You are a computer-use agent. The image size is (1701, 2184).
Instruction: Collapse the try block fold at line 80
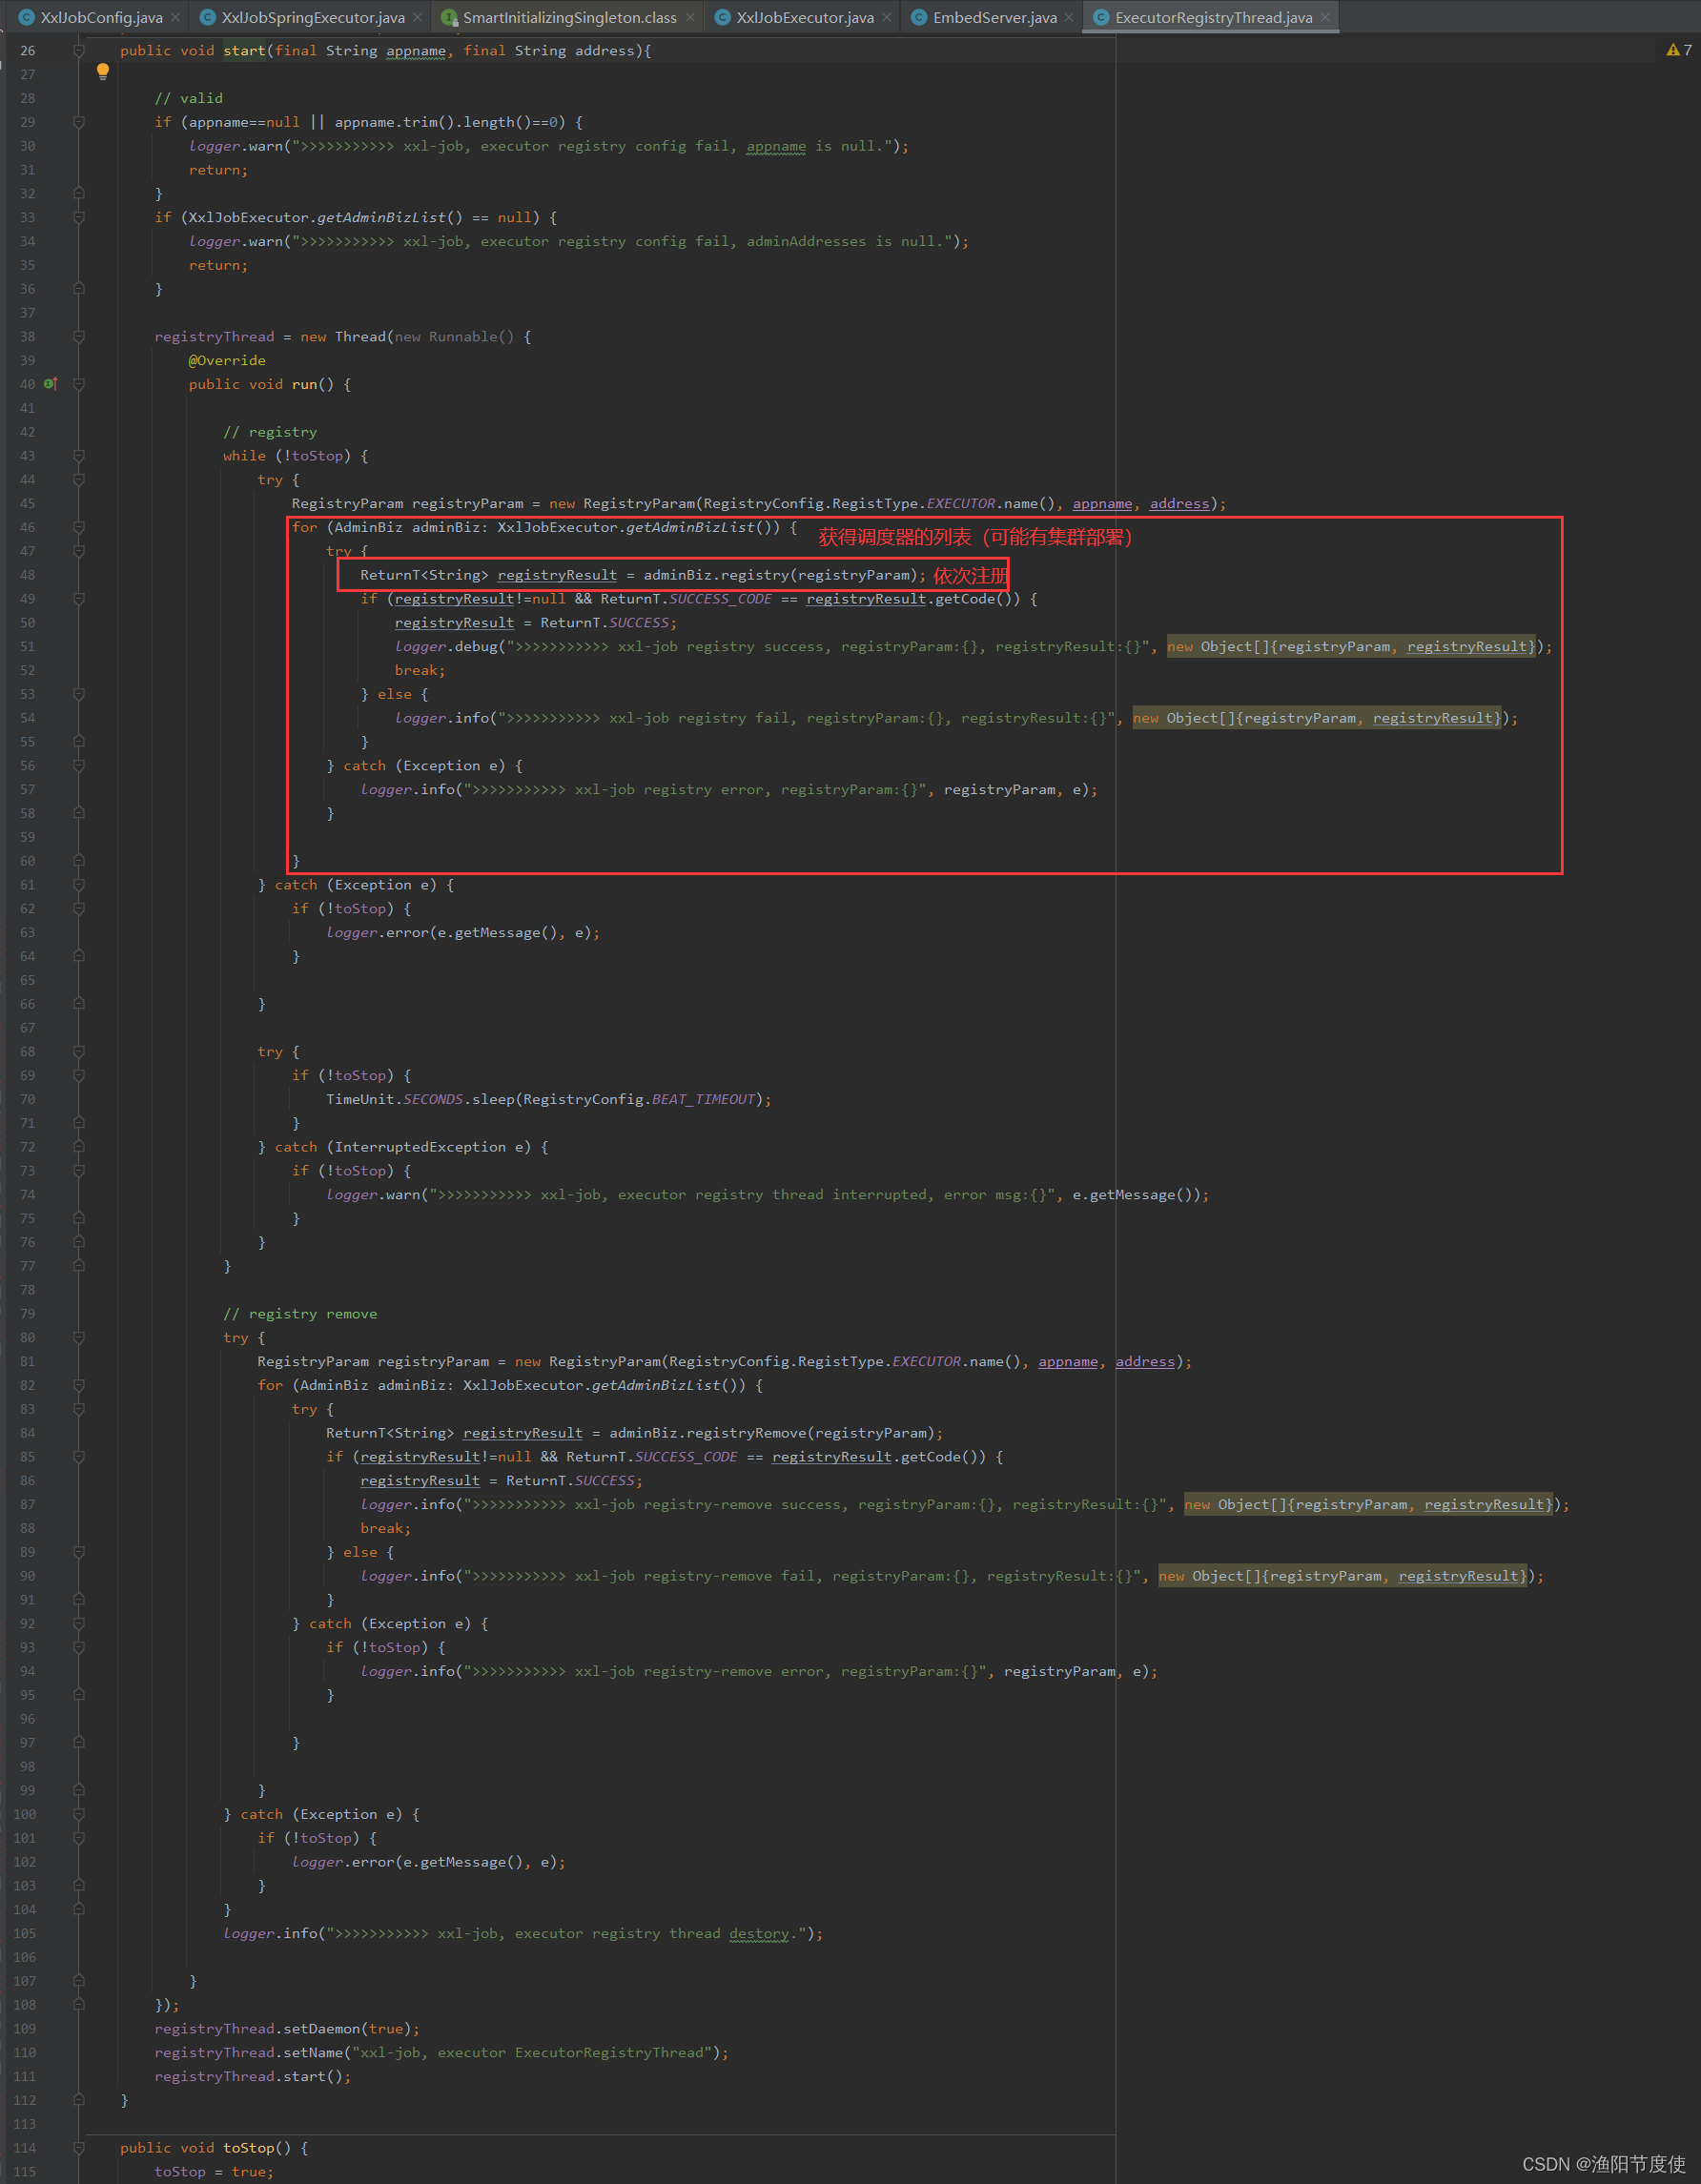click(79, 1338)
